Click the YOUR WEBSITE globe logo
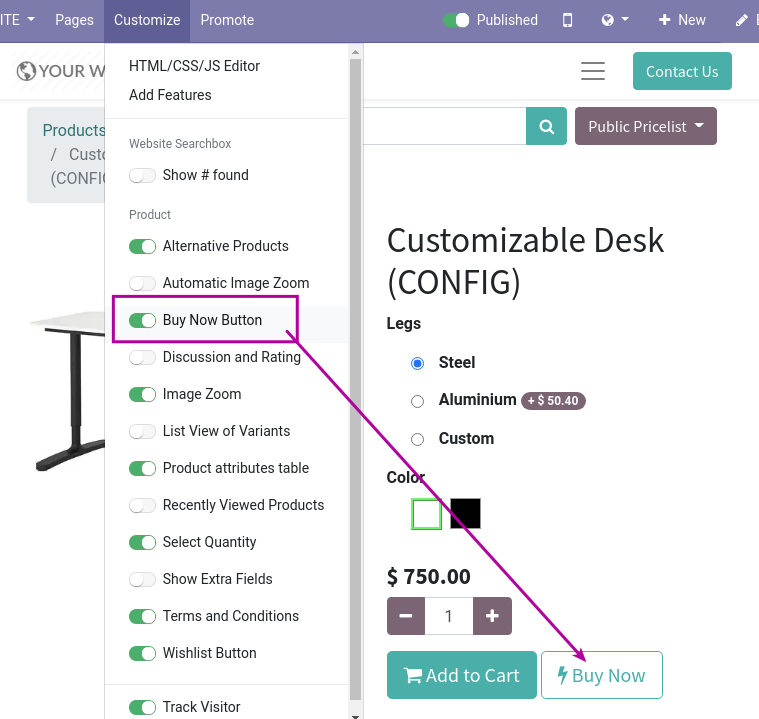759x719 pixels. [x=61, y=71]
